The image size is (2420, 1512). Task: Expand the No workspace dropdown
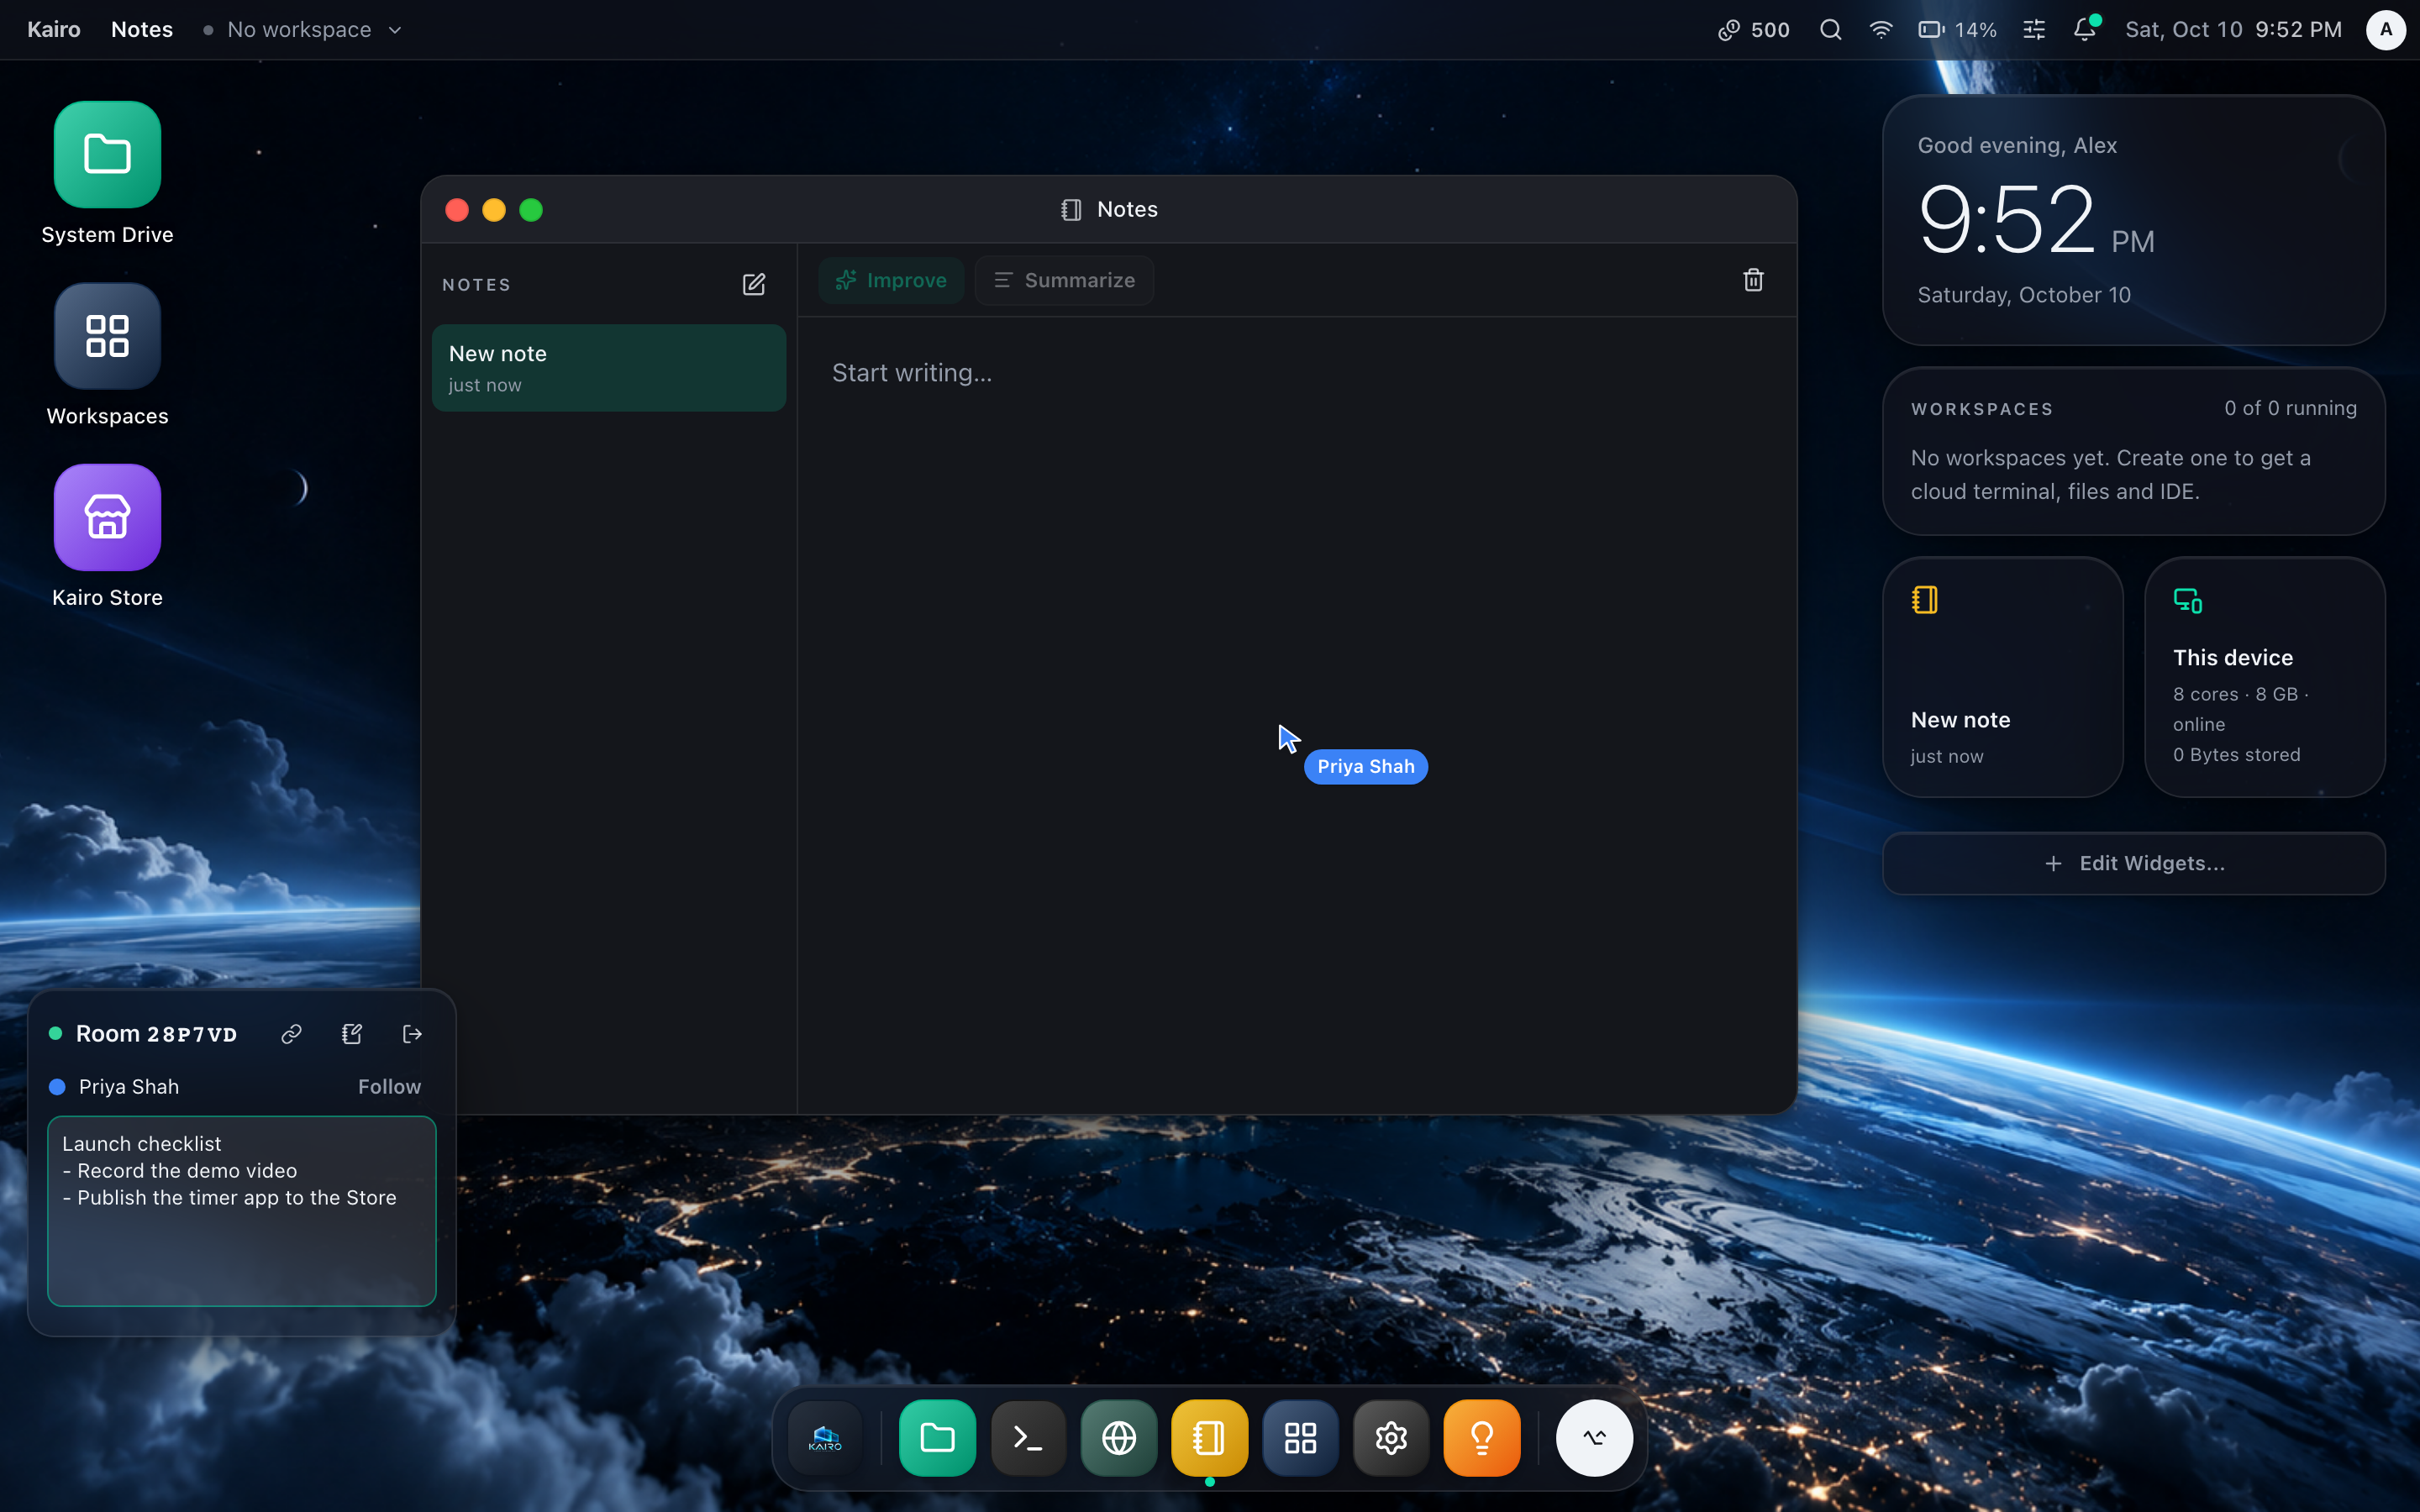pos(303,30)
